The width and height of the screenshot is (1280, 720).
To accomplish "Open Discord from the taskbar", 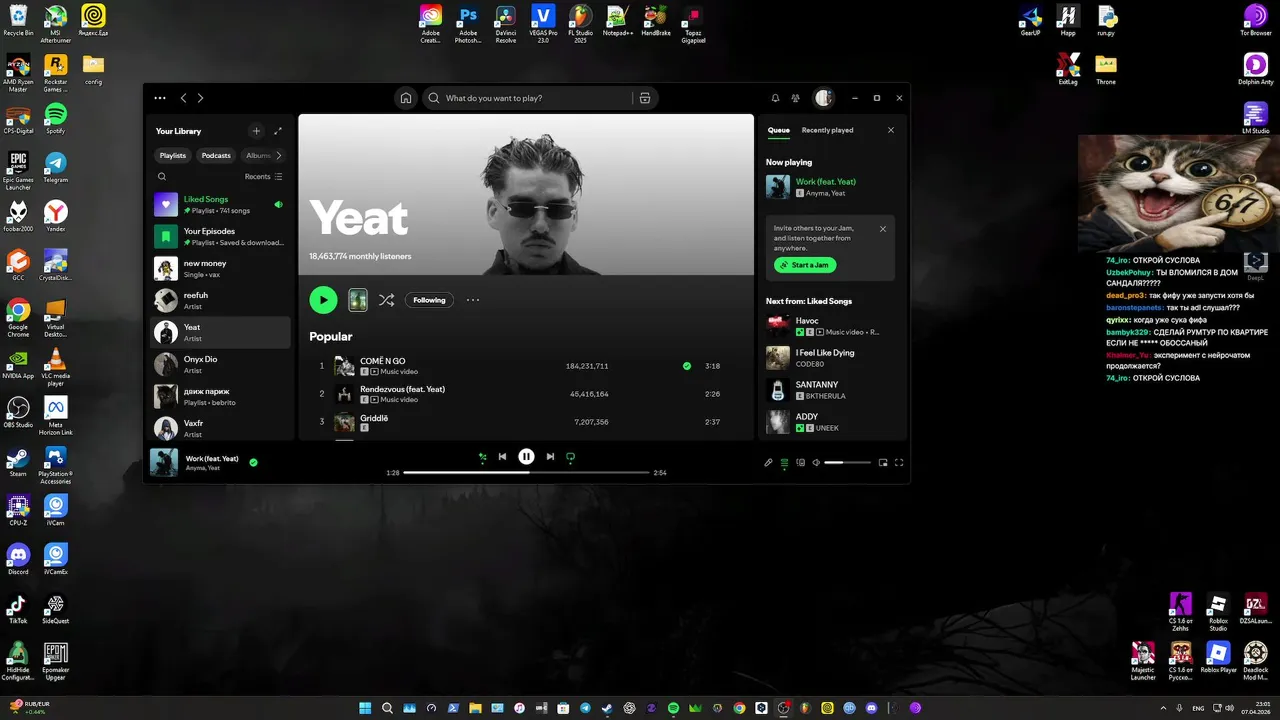I will click(871, 708).
